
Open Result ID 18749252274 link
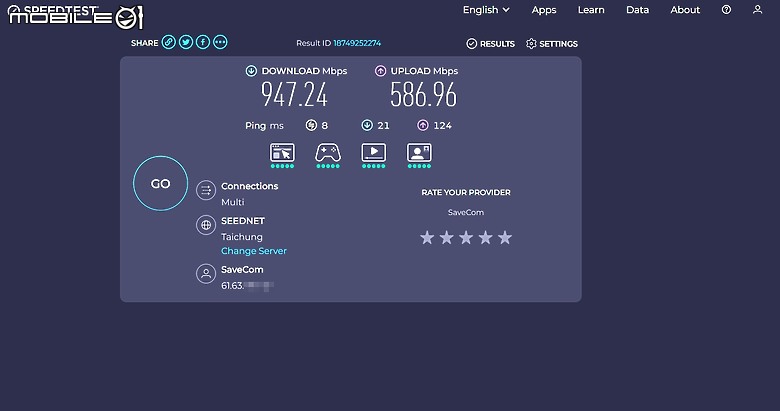[x=357, y=43]
